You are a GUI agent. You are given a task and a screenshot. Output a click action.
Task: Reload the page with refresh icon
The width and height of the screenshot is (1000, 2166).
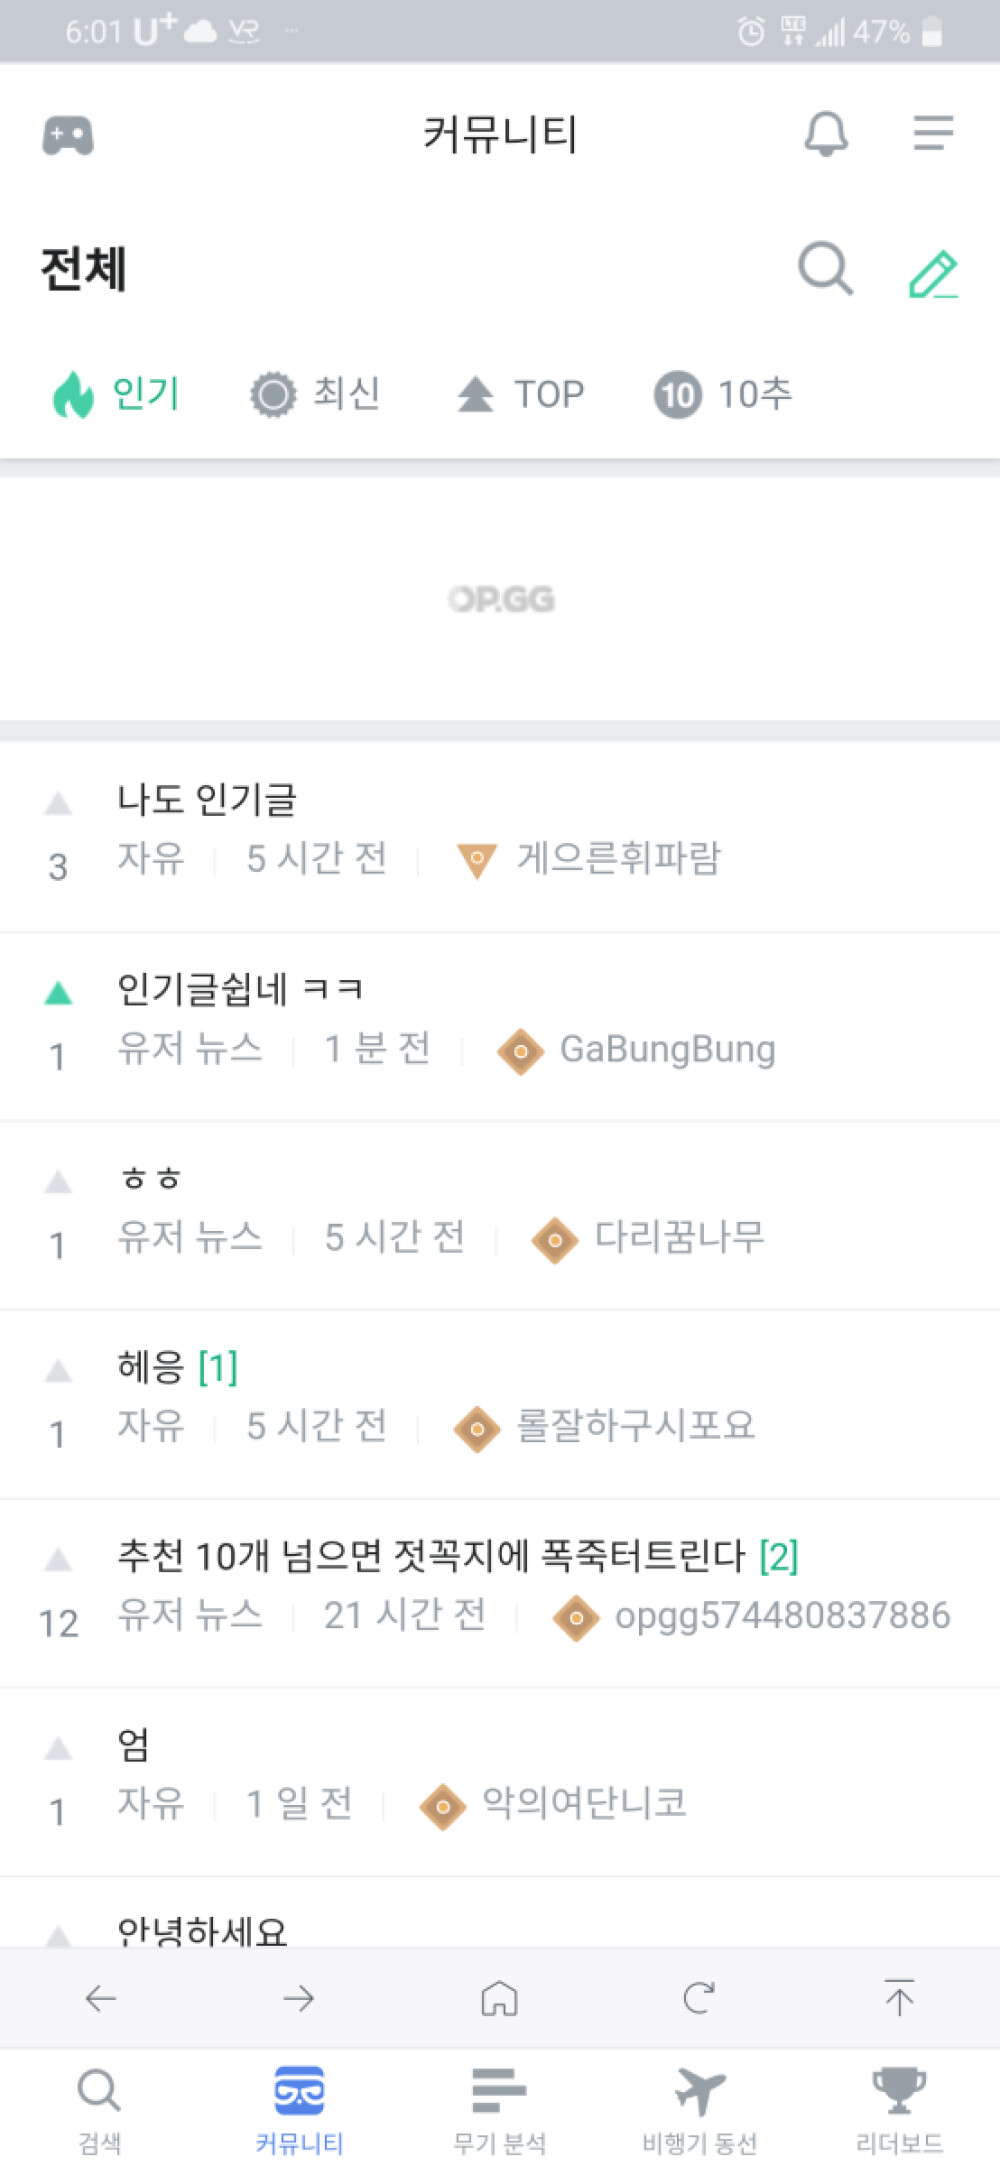(x=698, y=1998)
